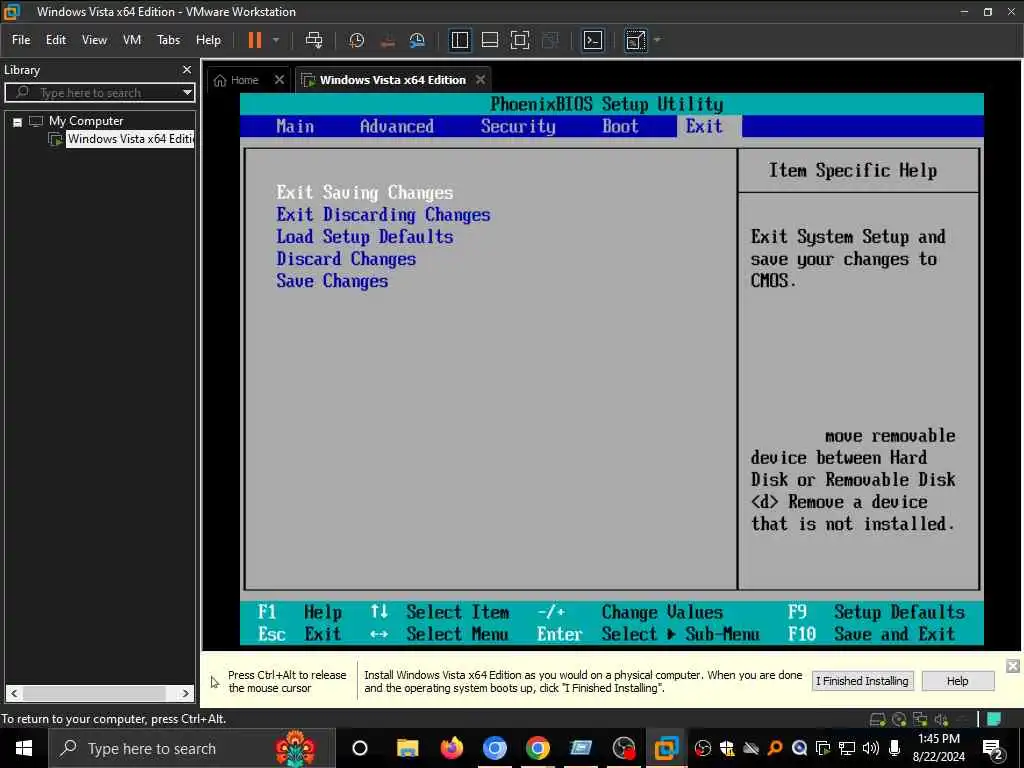Select Windows Vista x64 Edition in Library tree
Screen dimensions: 1024x768
point(131,139)
